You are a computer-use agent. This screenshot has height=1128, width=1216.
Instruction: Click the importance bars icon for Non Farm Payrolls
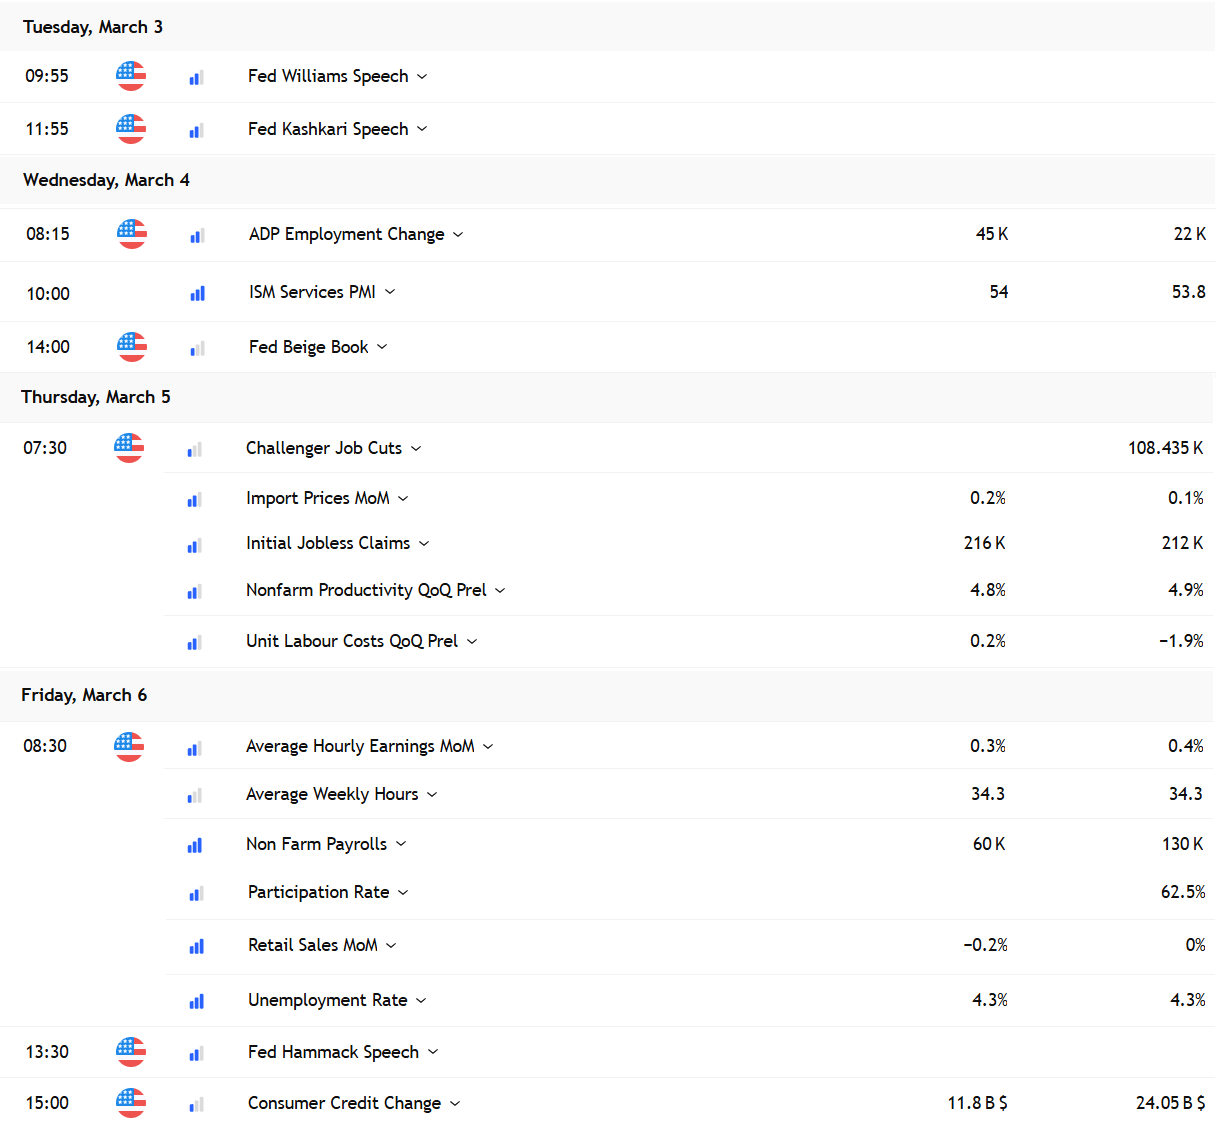[194, 845]
